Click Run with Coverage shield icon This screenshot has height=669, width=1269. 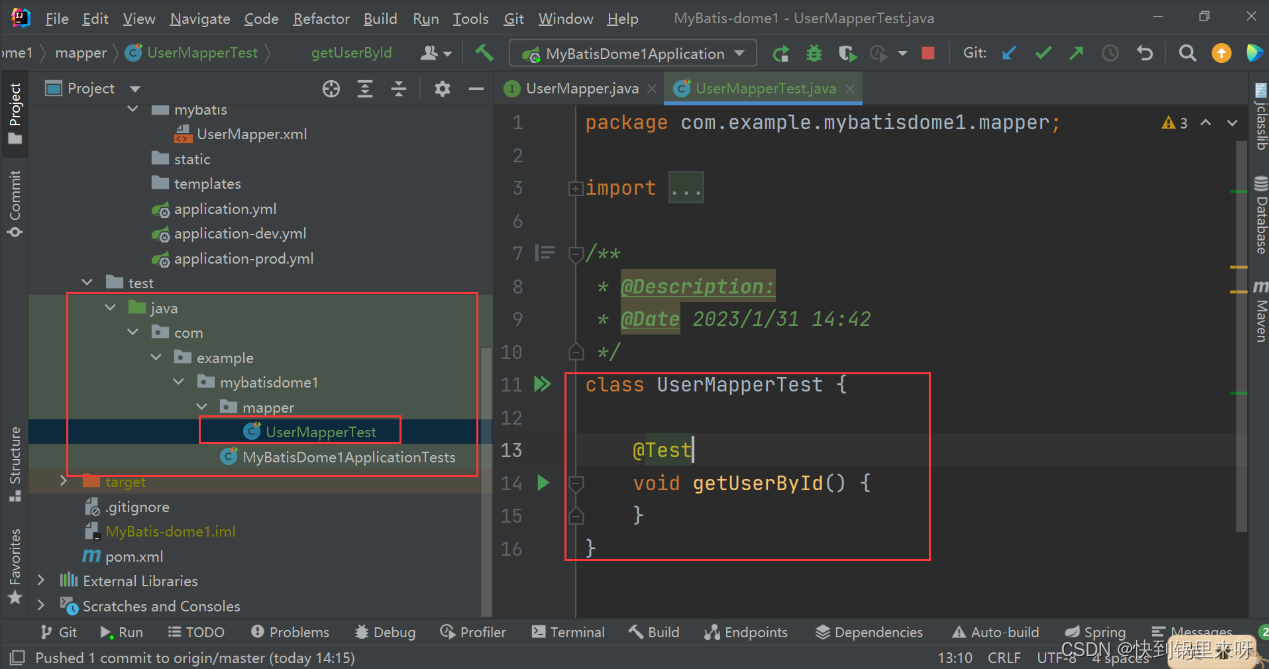point(847,53)
